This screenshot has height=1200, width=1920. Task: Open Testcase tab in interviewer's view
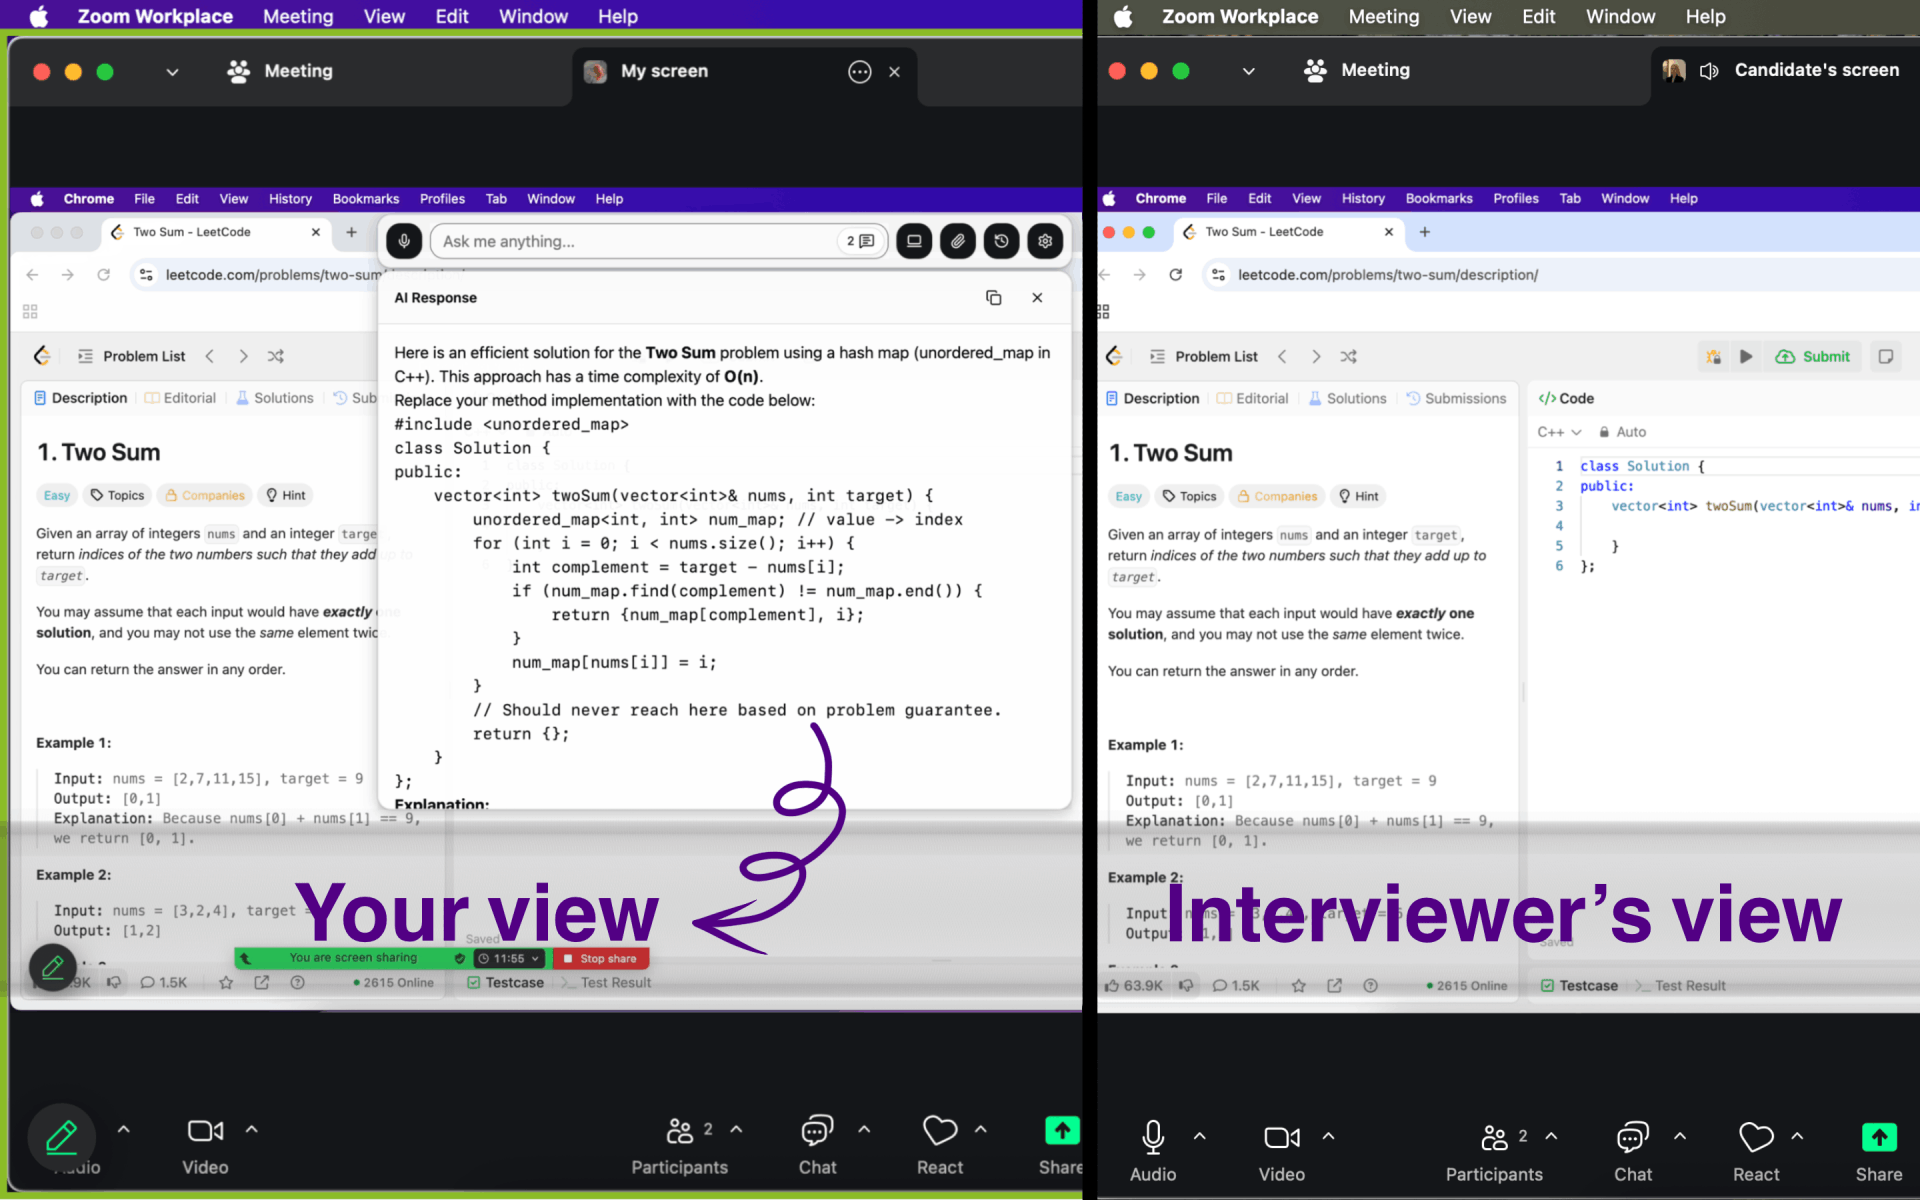tap(1579, 986)
